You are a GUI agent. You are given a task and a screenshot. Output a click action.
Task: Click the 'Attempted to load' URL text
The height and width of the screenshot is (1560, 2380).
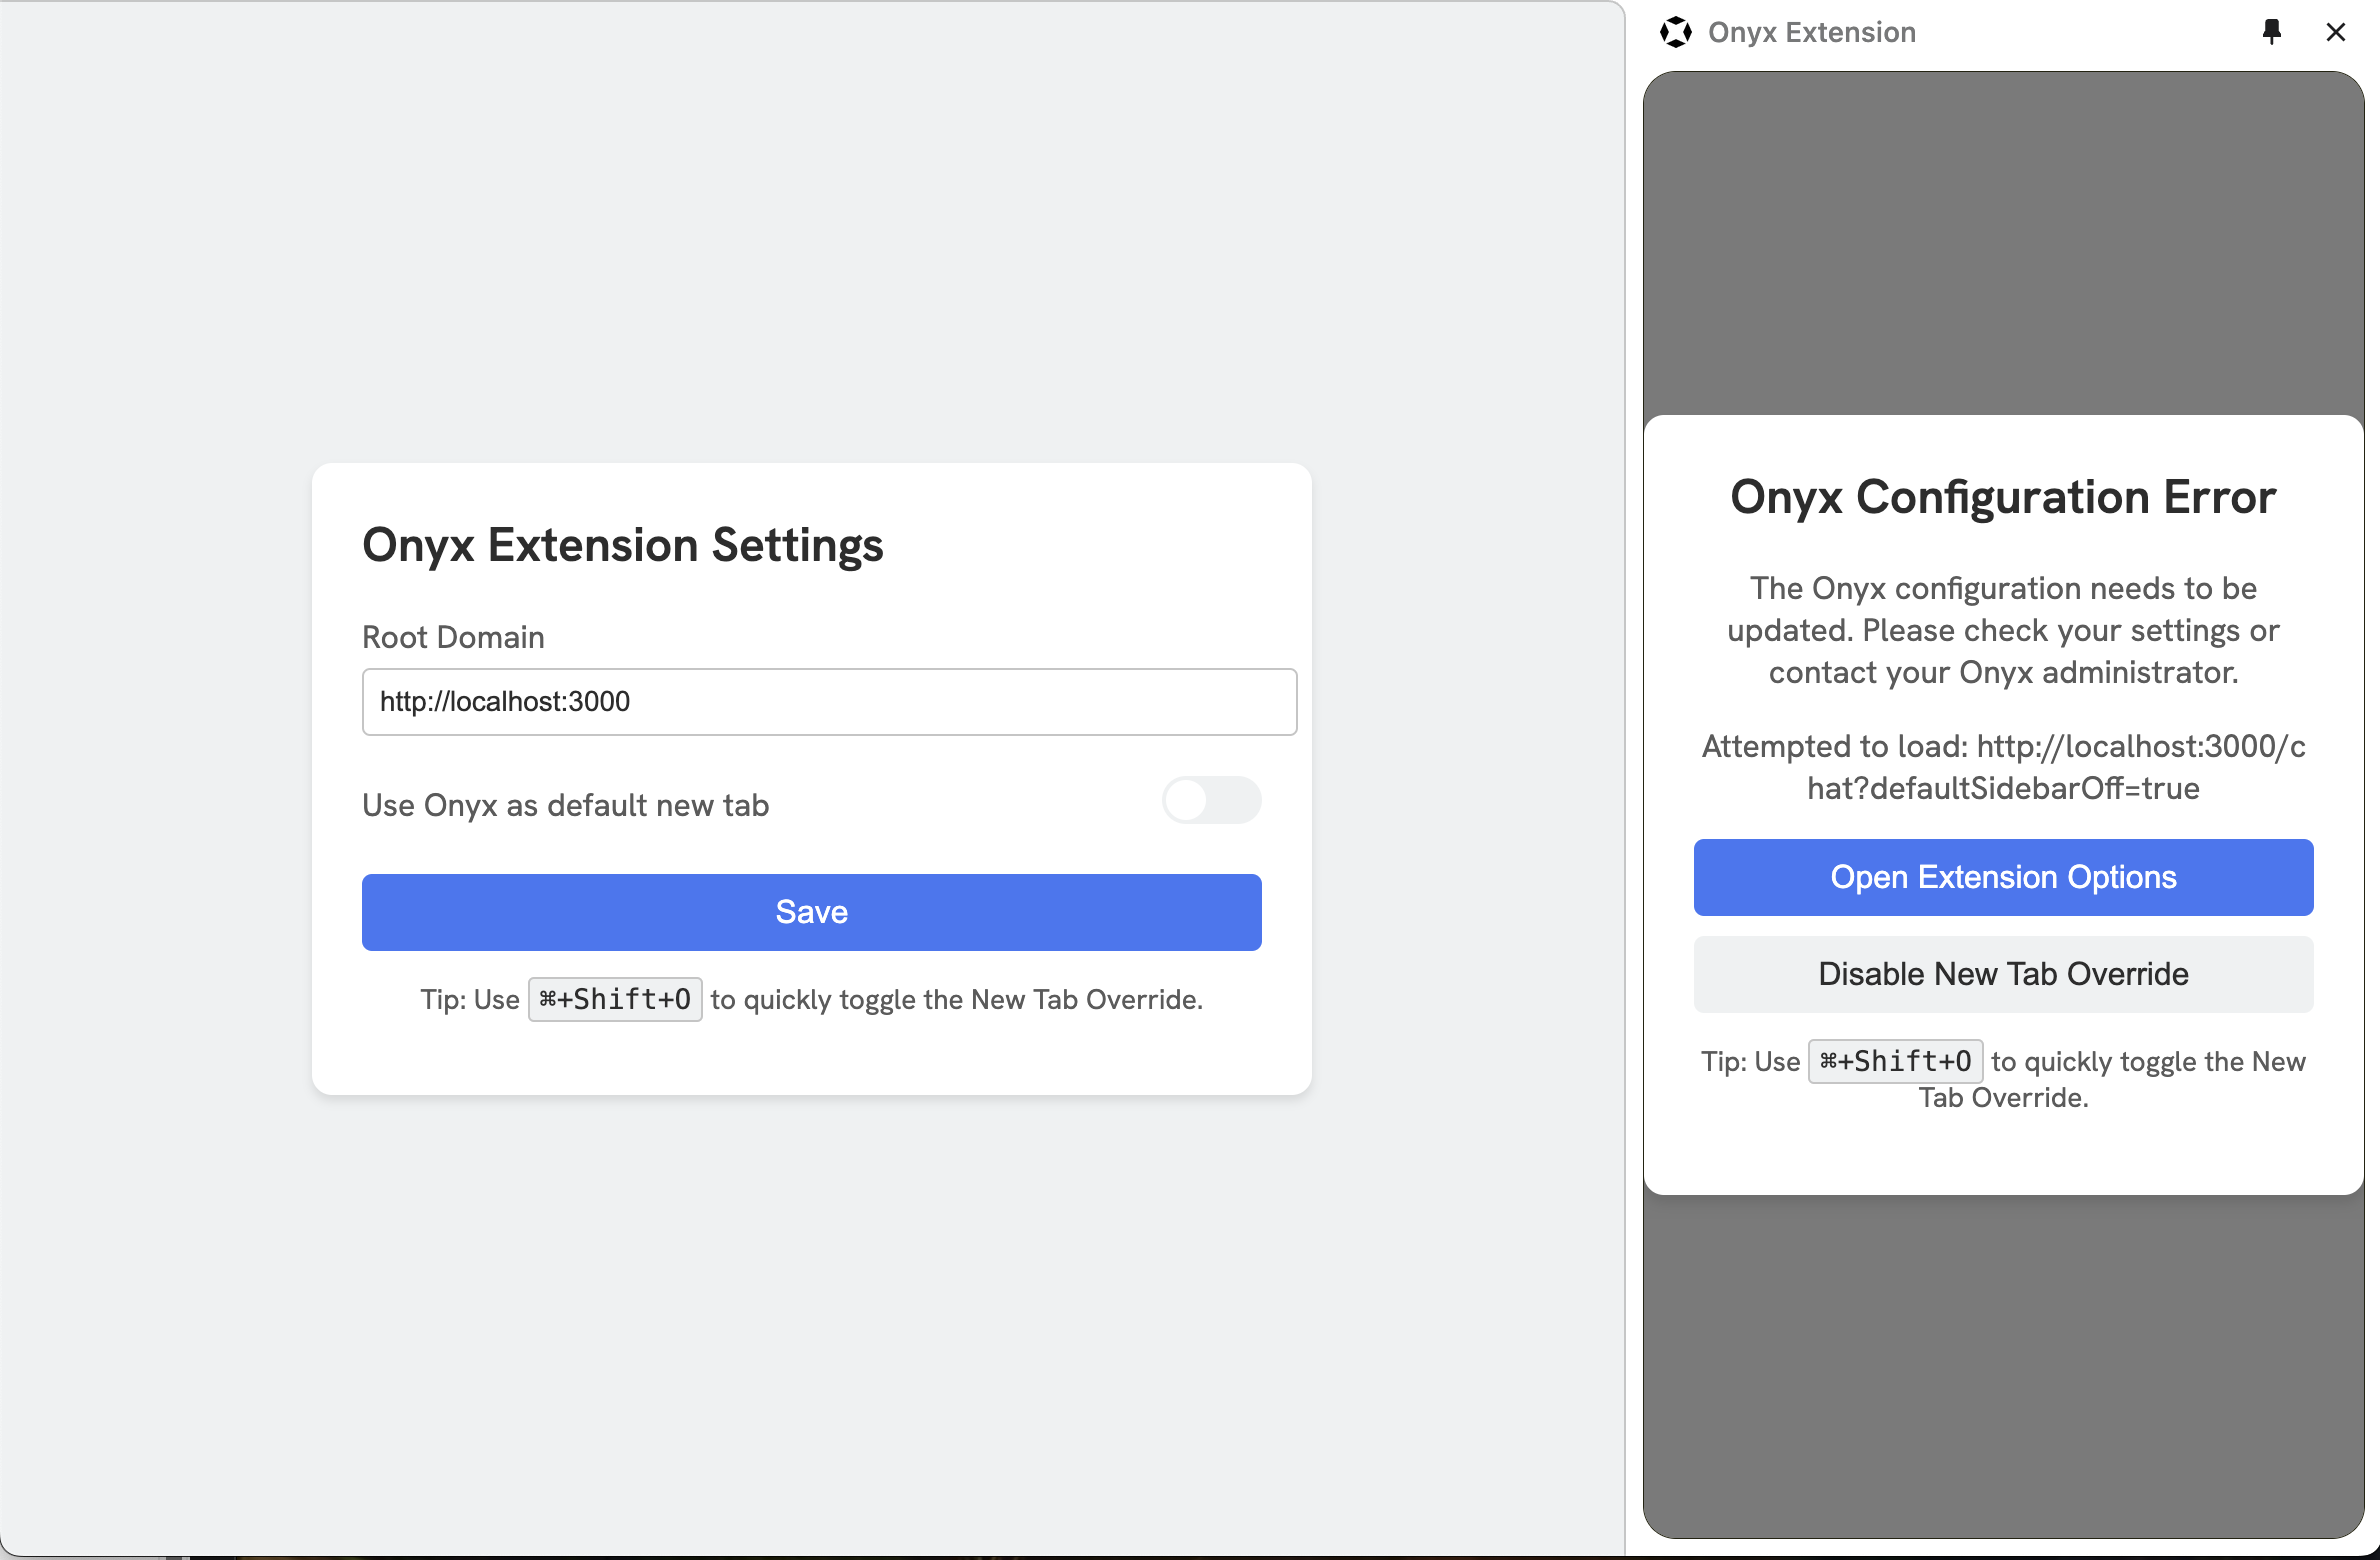(x=2003, y=767)
